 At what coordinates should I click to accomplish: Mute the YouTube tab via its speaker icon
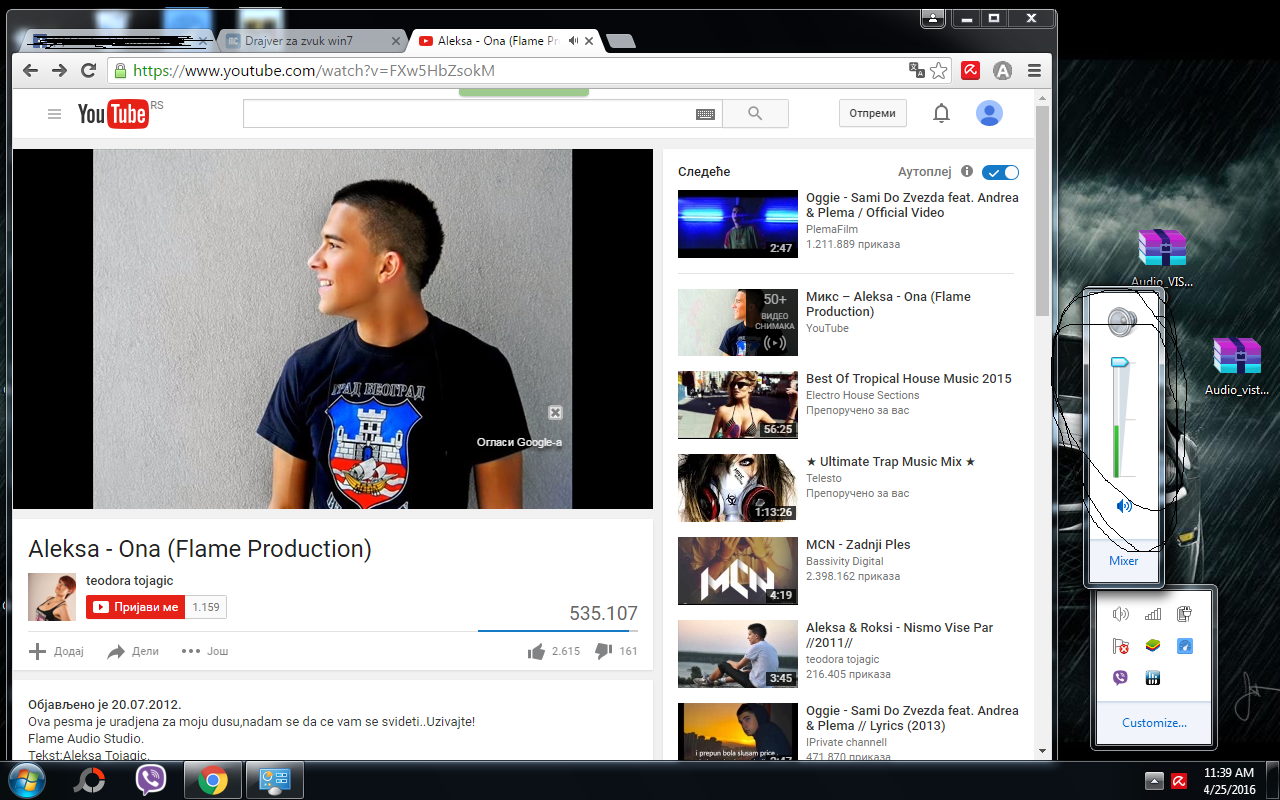(x=573, y=41)
